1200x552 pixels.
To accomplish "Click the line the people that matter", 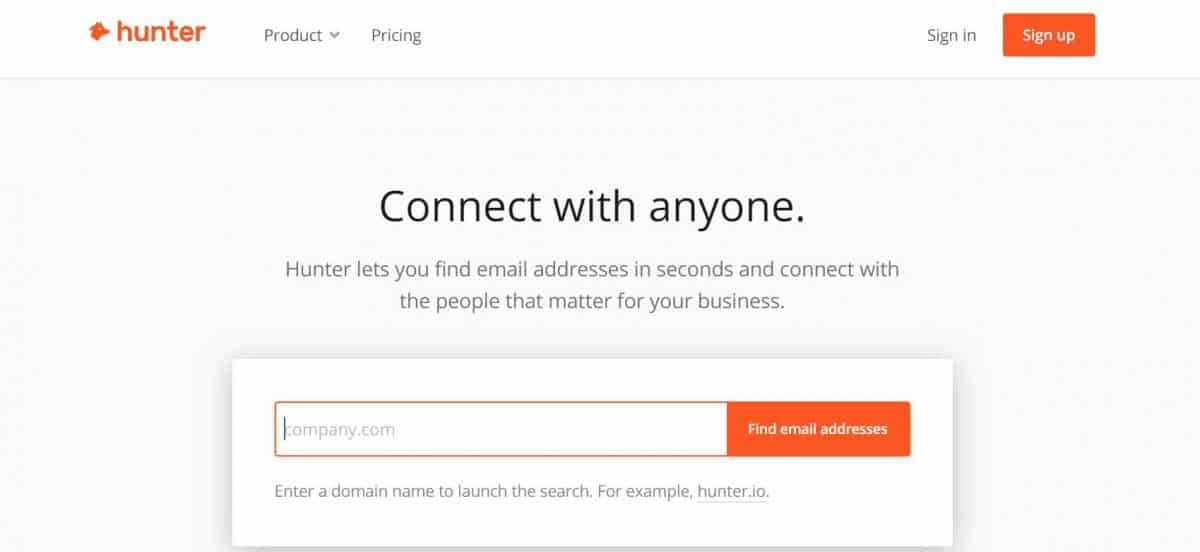I will [592, 301].
